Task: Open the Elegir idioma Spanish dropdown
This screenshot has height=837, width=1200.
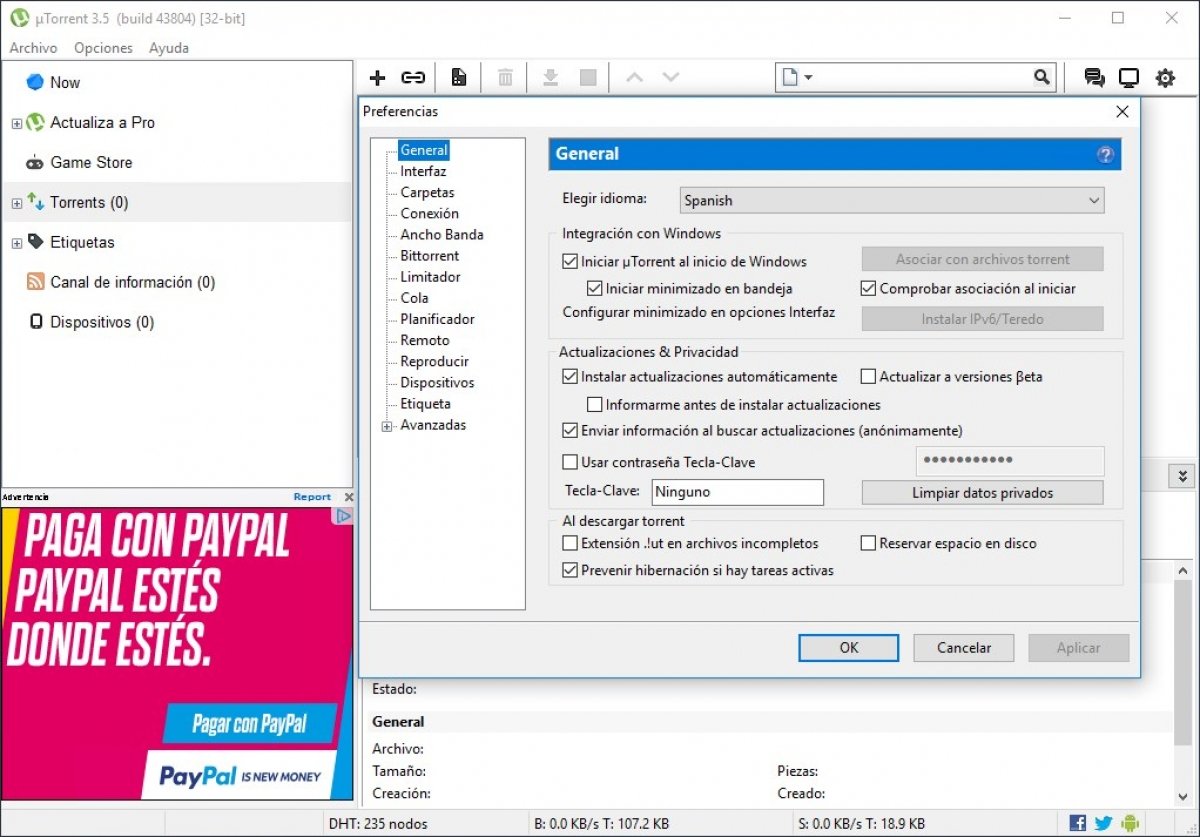Action: (892, 200)
